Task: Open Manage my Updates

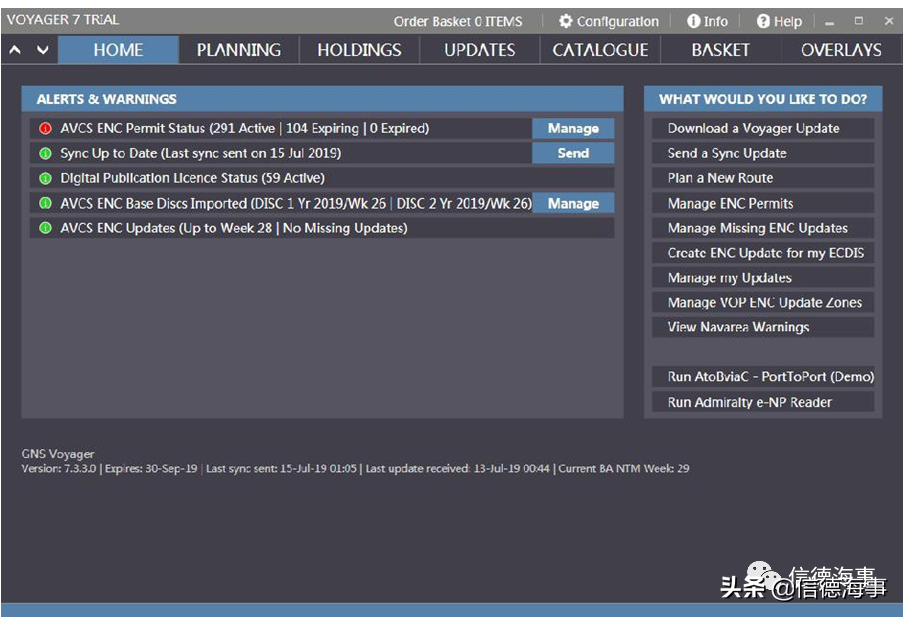Action: click(763, 278)
